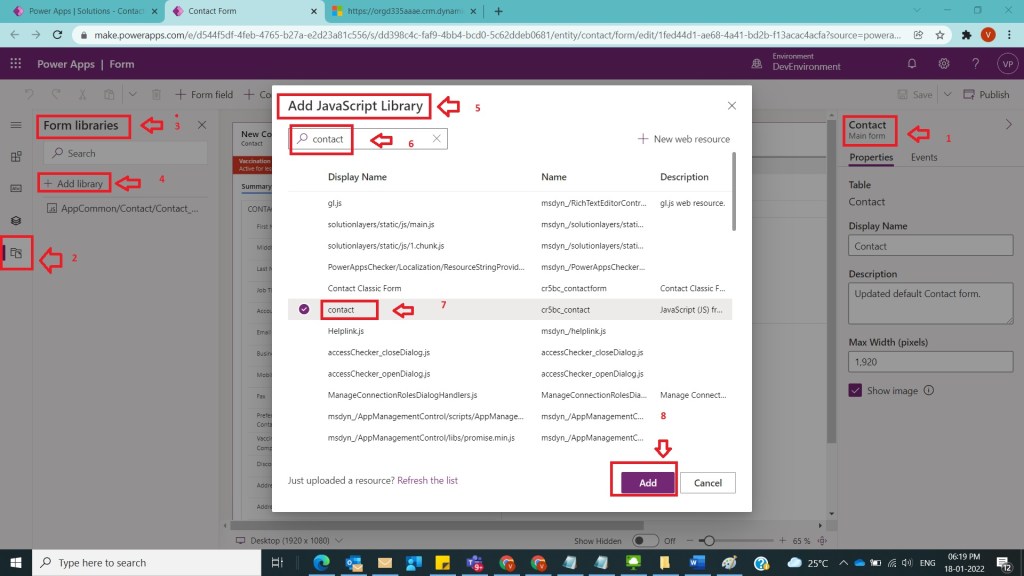The height and width of the screenshot is (576, 1024).
Task: Collapse the Contact properties pane chevron
Action: (1008, 124)
